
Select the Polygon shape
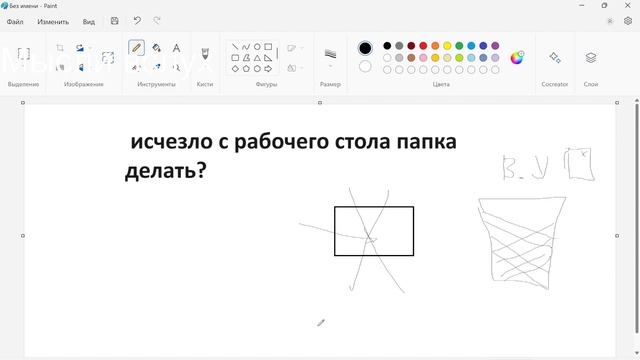click(x=246, y=58)
